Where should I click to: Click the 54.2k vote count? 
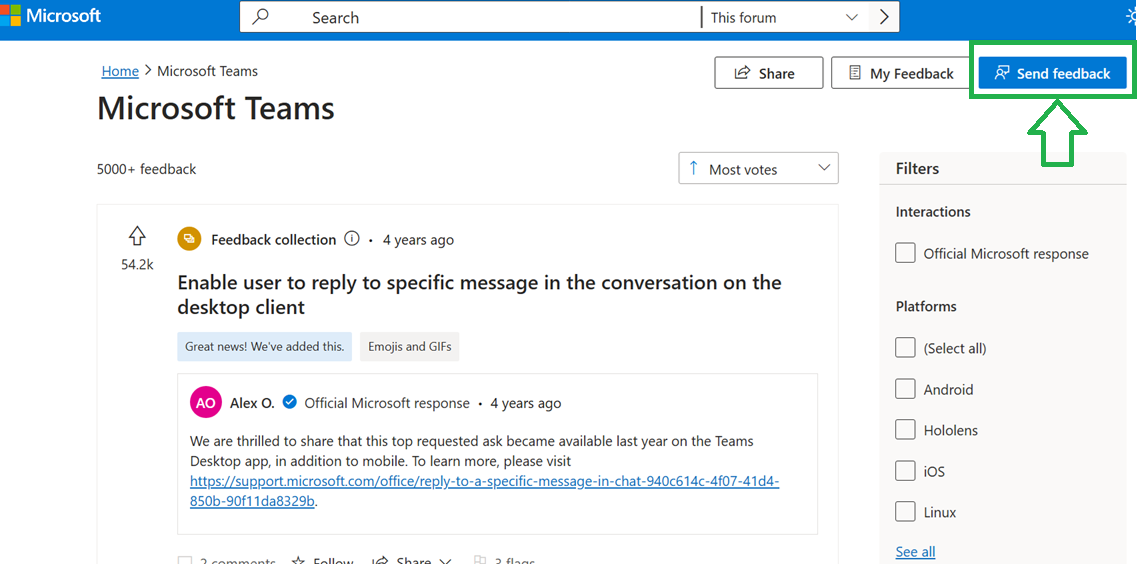click(x=137, y=265)
